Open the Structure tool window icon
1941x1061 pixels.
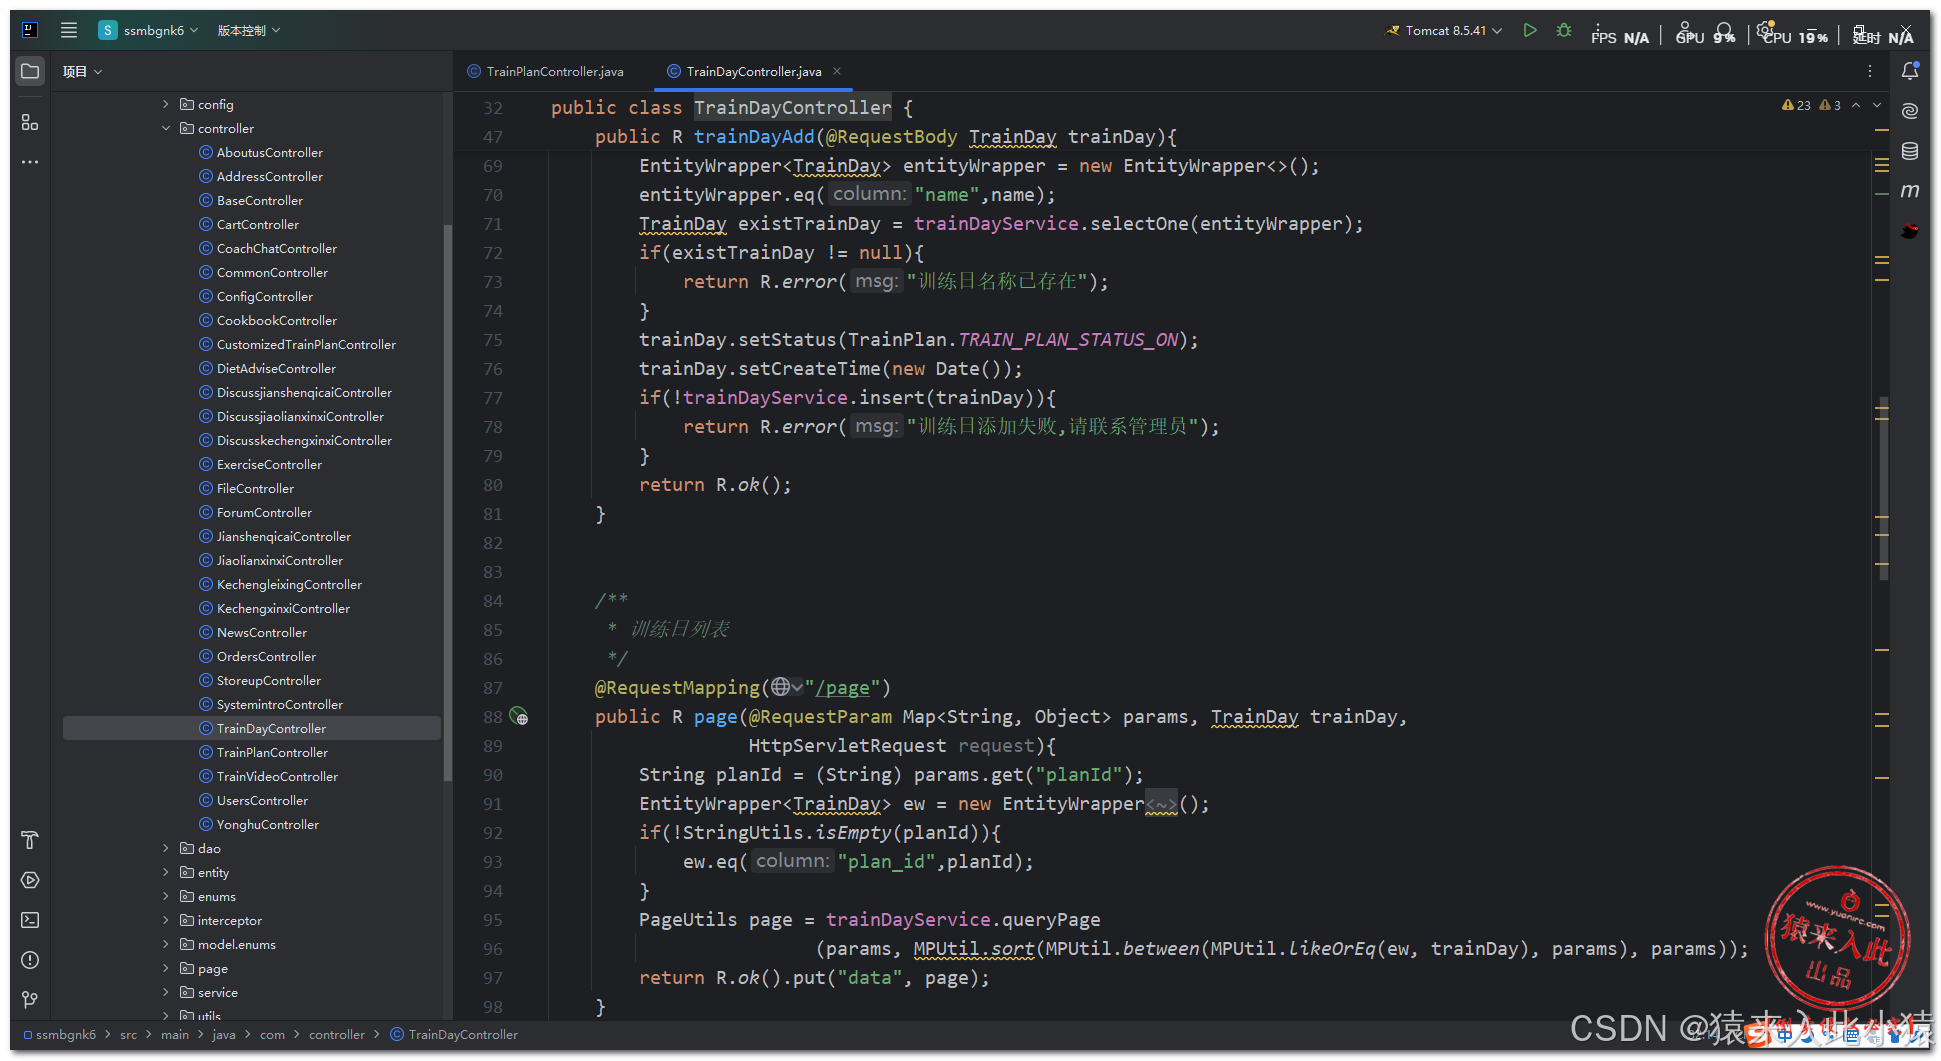pyautogui.click(x=30, y=122)
